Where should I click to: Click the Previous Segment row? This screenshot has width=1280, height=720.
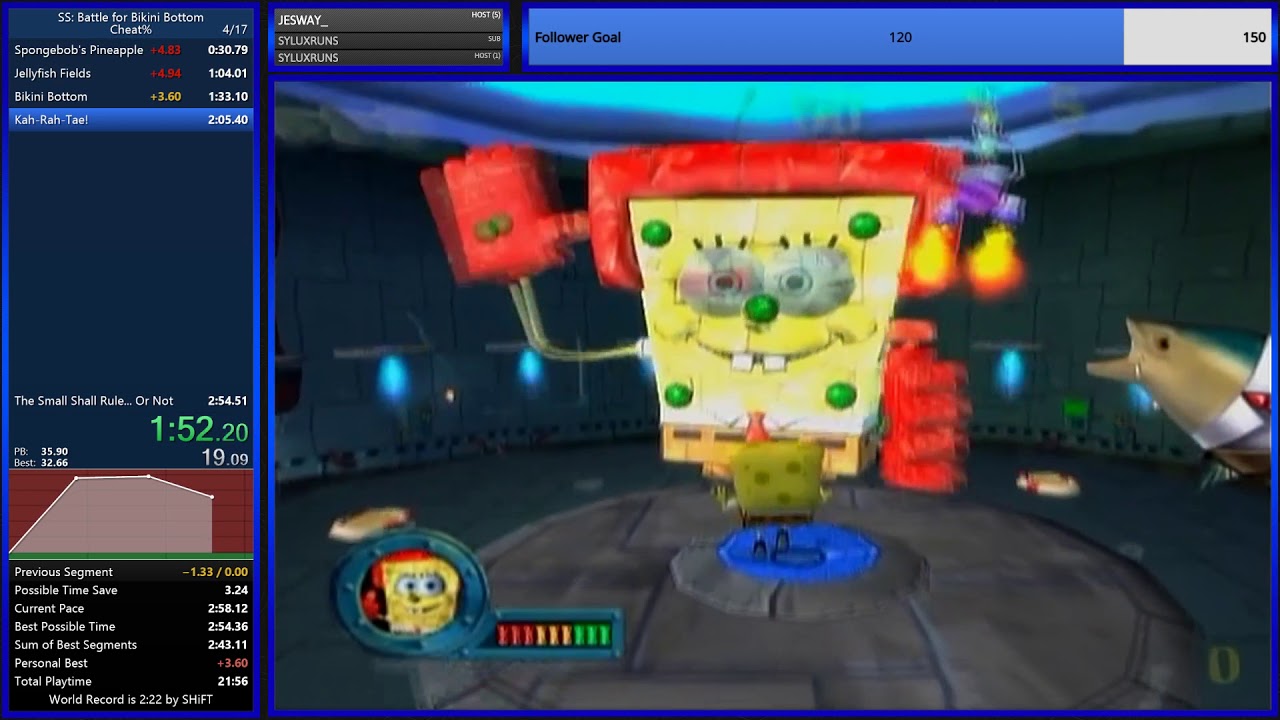(131, 572)
